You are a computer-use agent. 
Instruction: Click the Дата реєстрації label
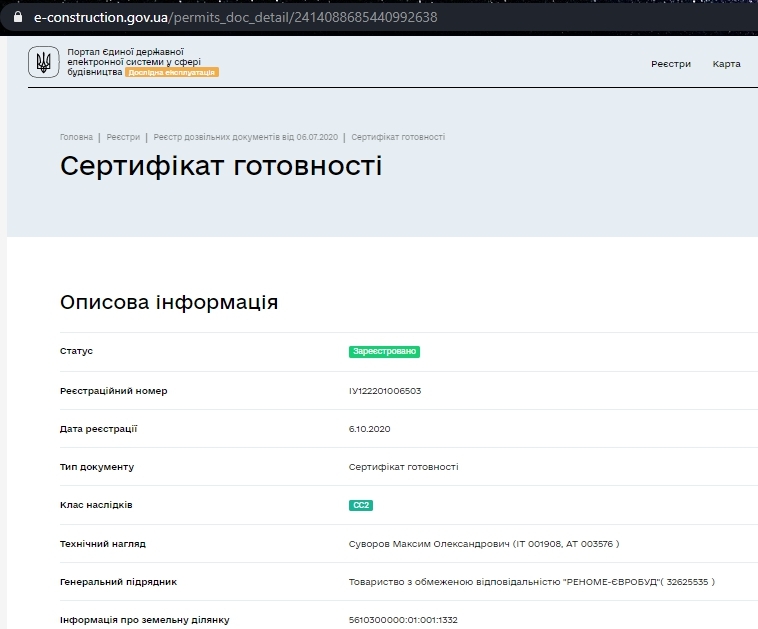(99, 429)
